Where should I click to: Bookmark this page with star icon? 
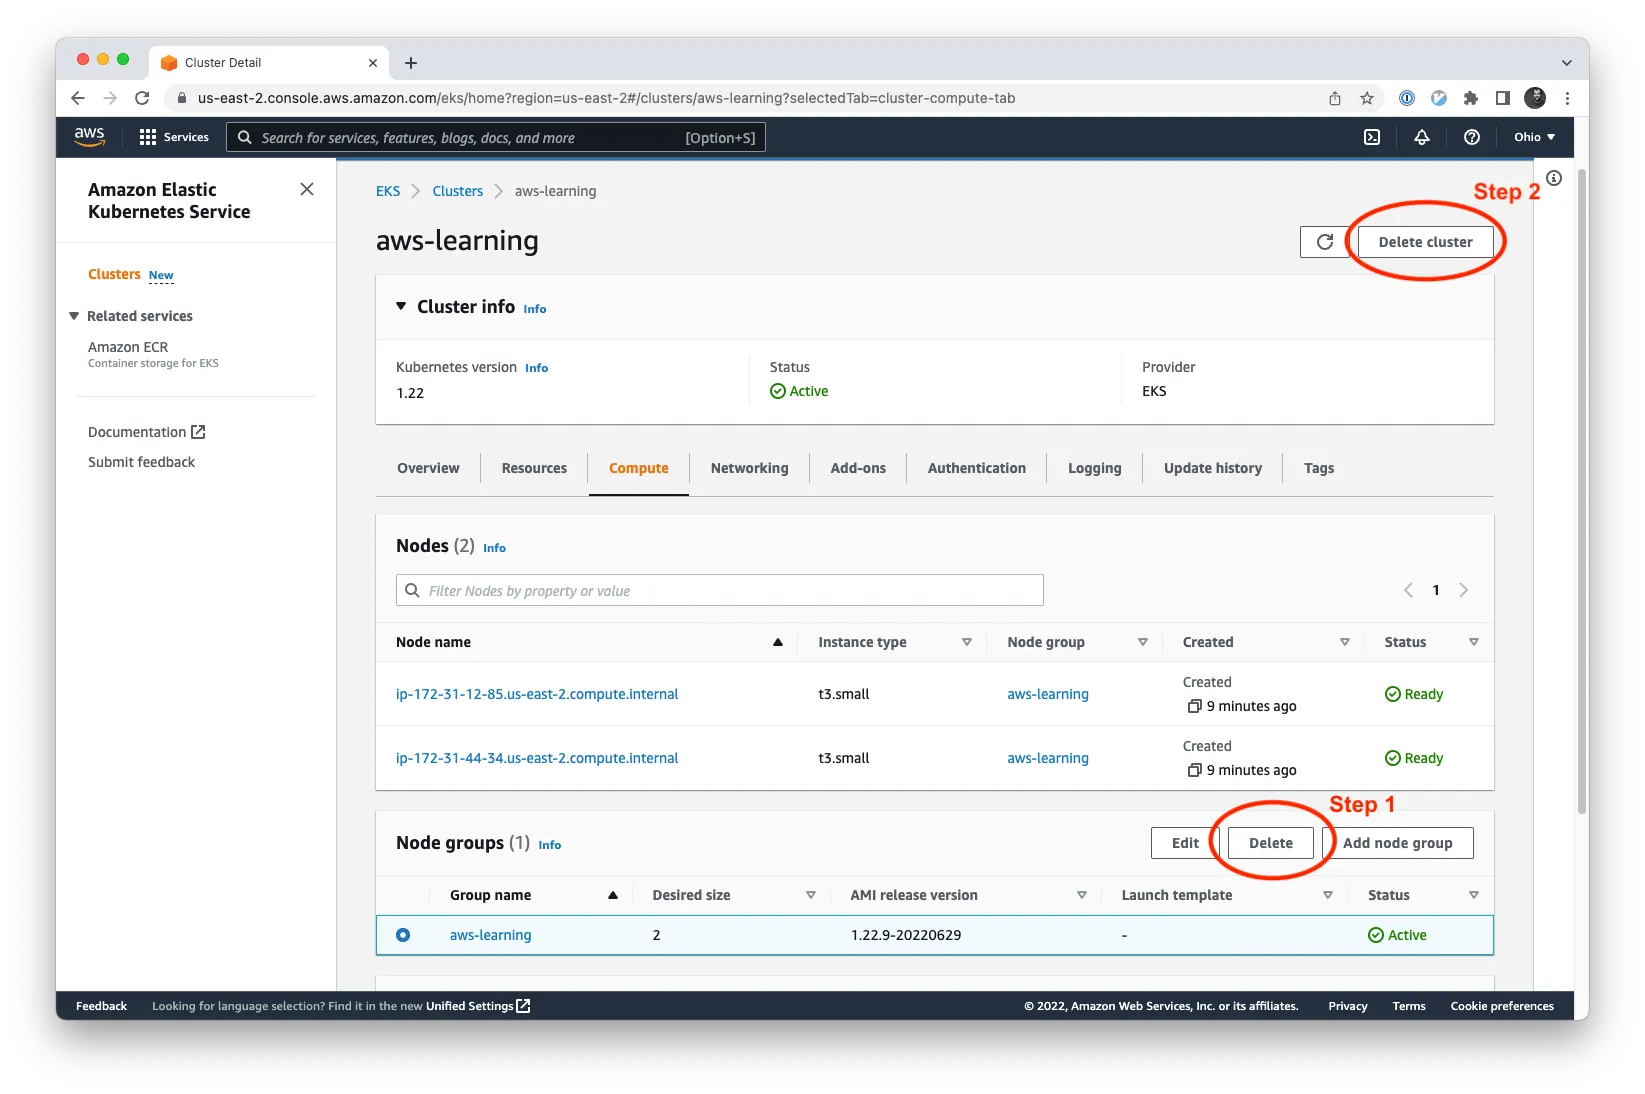pyautogui.click(x=1367, y=98)
